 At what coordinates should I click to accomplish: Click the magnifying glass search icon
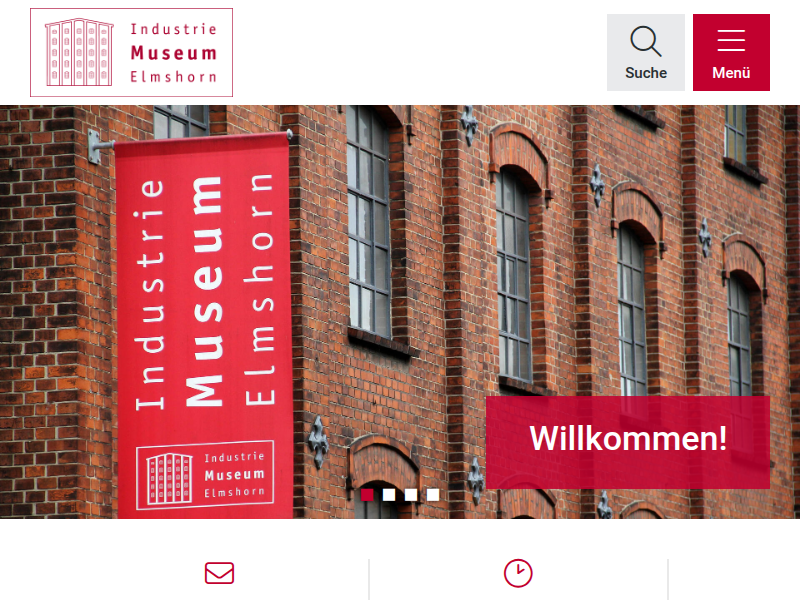(x=646, y=41)
